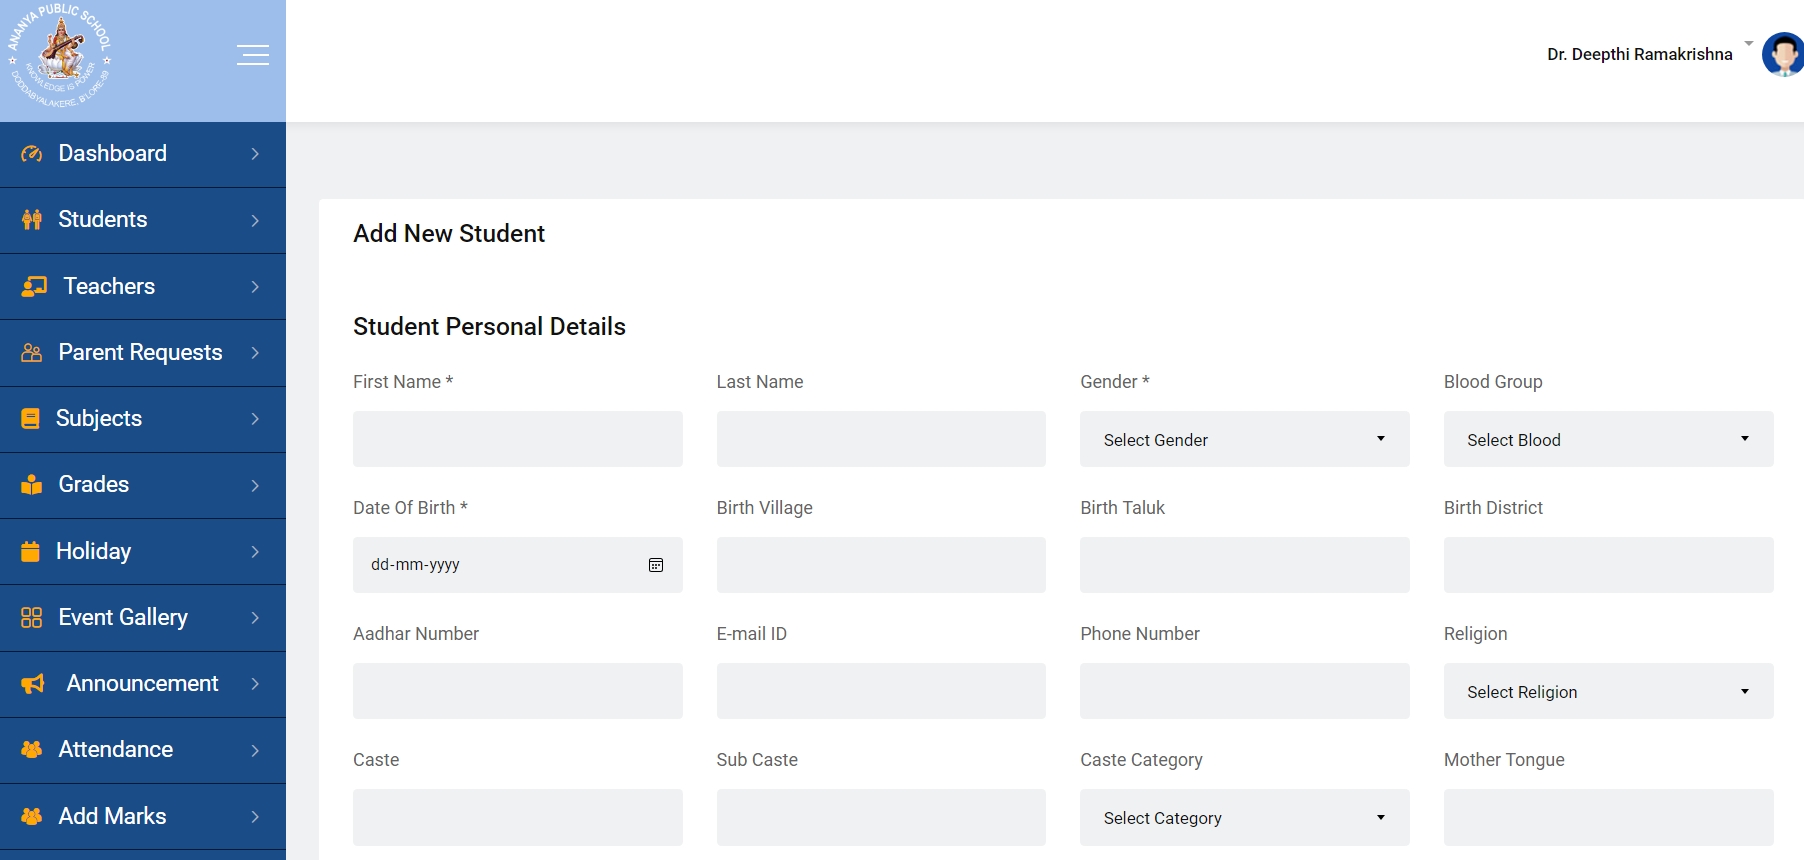The width and height of the screenshot is (1804, 860).
Task: Click the Dashboard speedometer icon
Action: coord(32,154)
